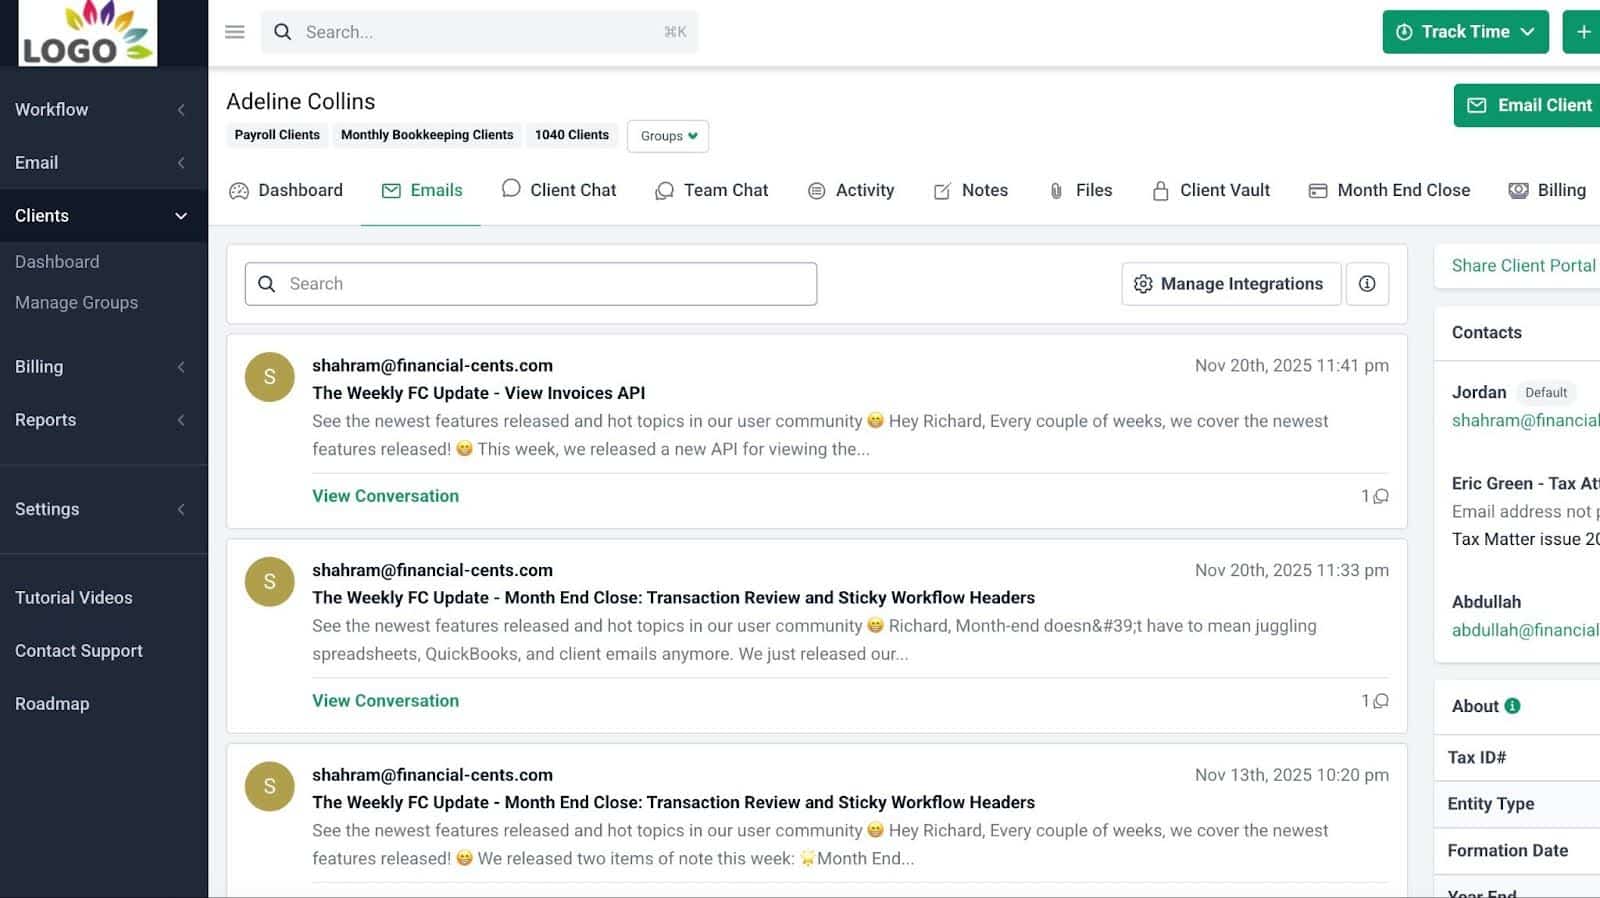Click the Client Chat bubble icon
Image resolution: width=1600 pixels, height=898 pixels.
(511, 188)
